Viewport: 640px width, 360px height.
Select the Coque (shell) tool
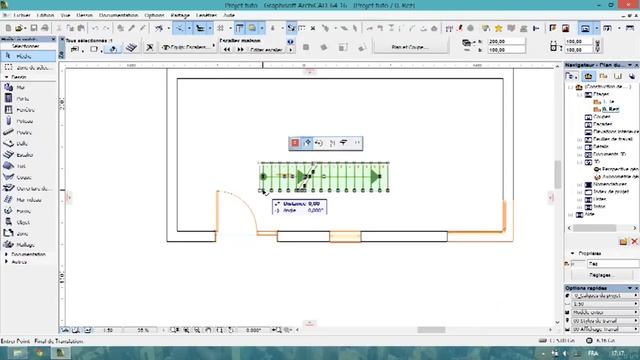[28, 178]
